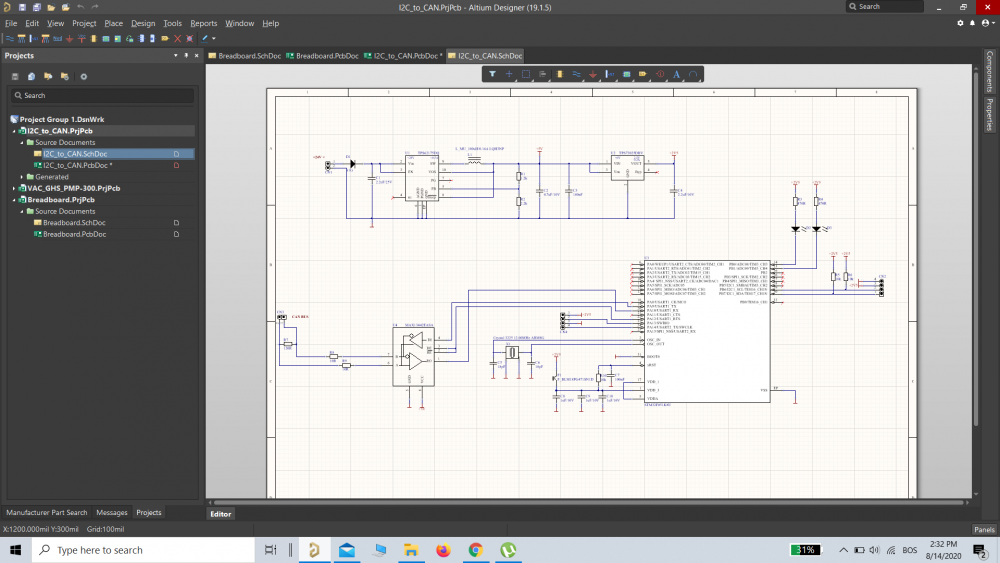This screenshot has width=1000, height=563.
Task: Pin the Projects panel
Action: point(186,55)
